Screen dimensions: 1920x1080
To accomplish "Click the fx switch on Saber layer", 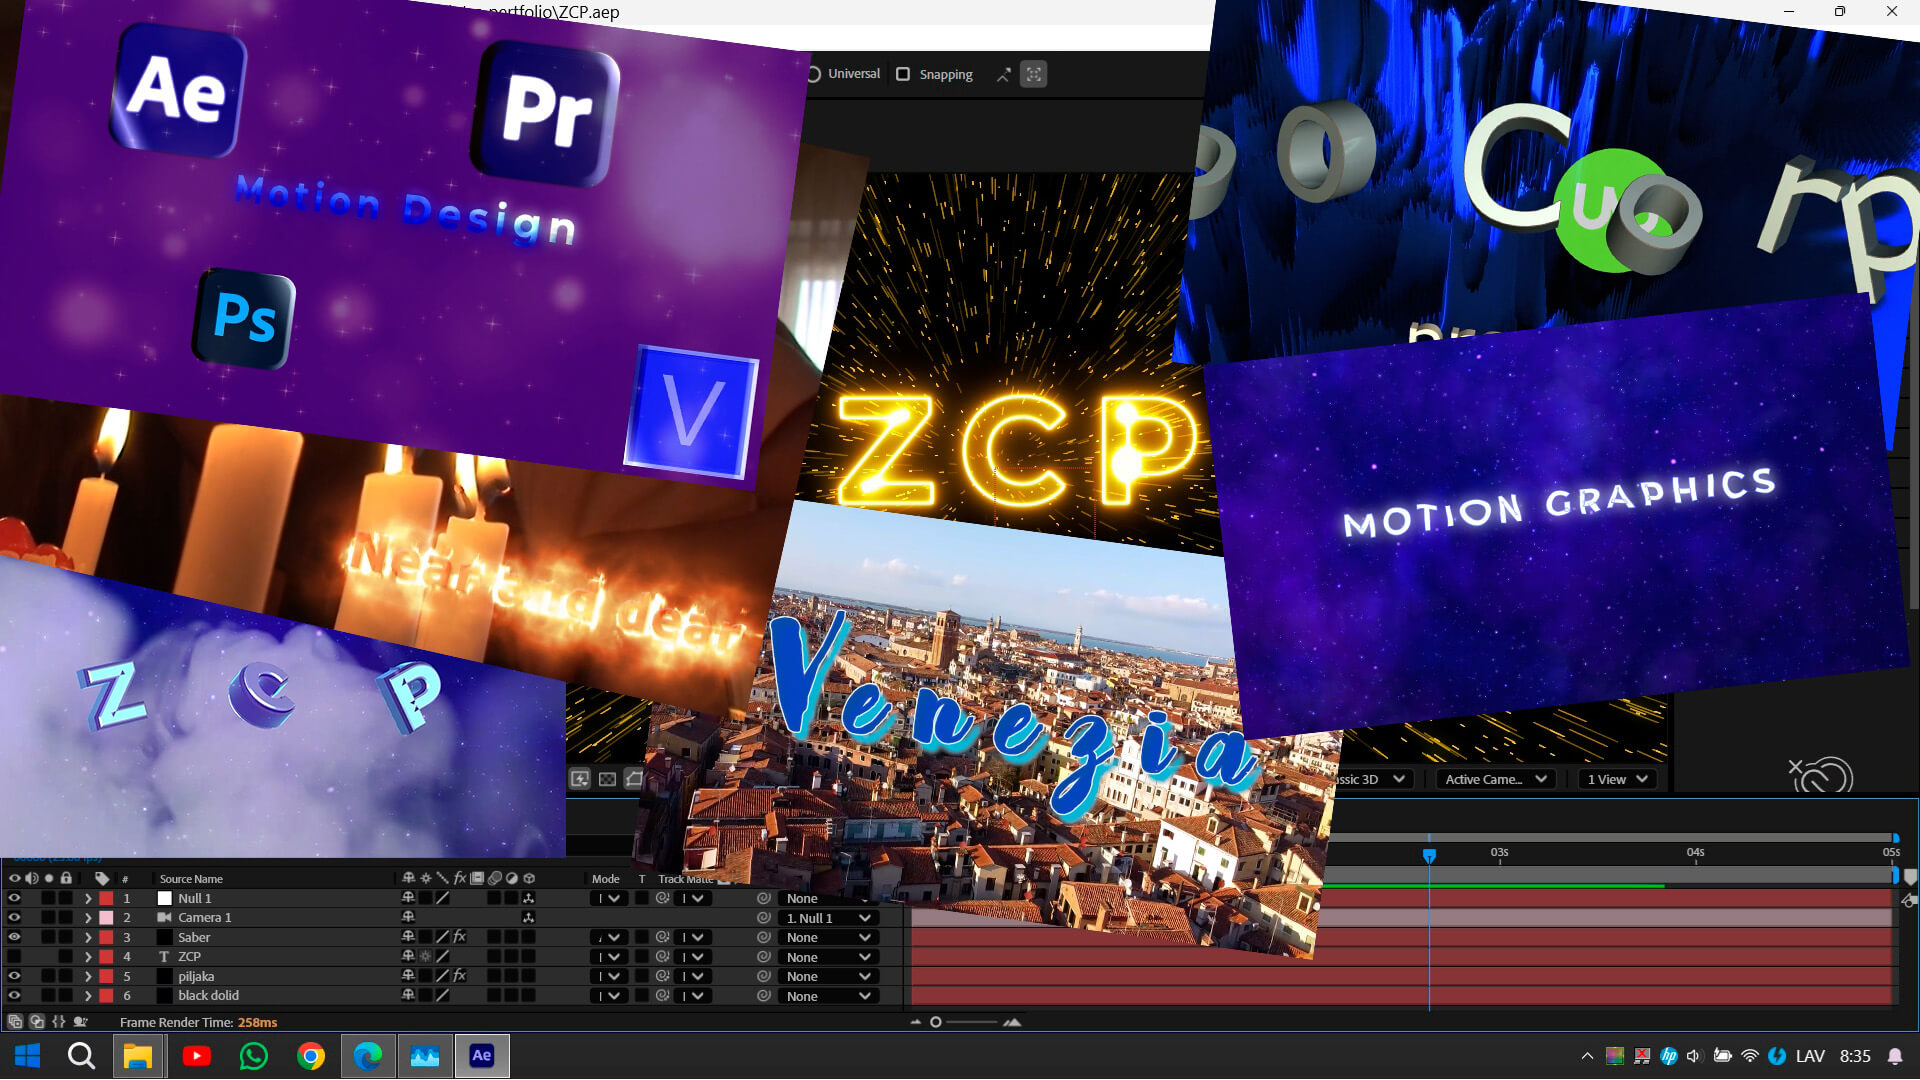I will [x=460, y=937].
